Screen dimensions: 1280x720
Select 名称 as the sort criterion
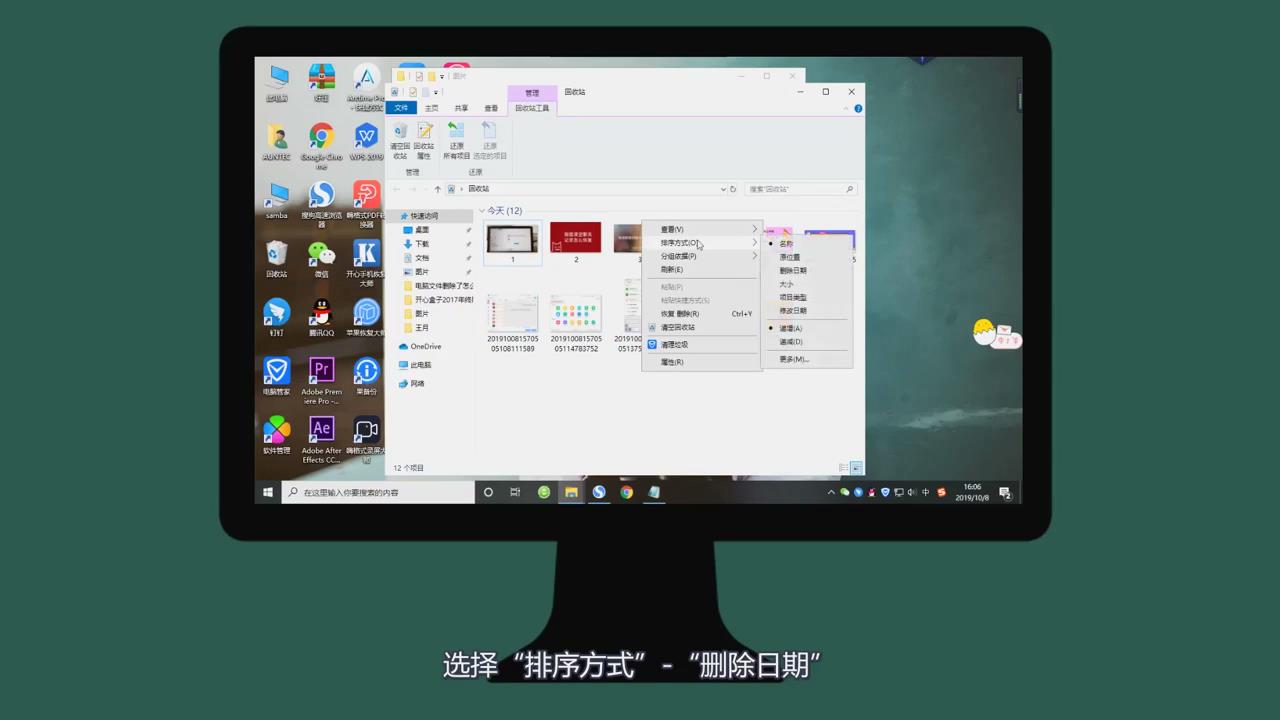787,243
